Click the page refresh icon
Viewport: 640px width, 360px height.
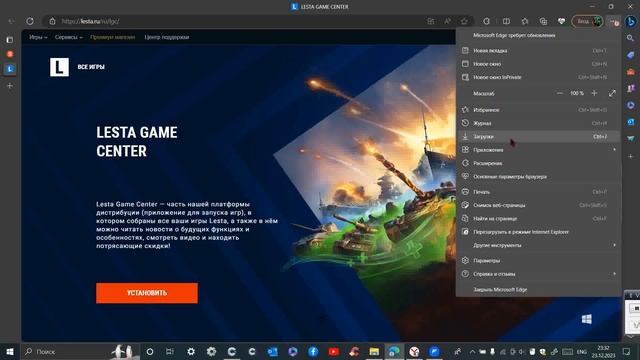click(30, 21)
